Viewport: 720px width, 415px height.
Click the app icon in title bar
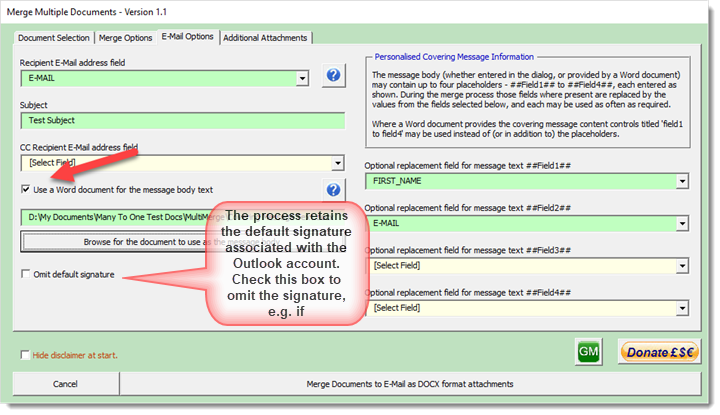click(x=11, y=12)
